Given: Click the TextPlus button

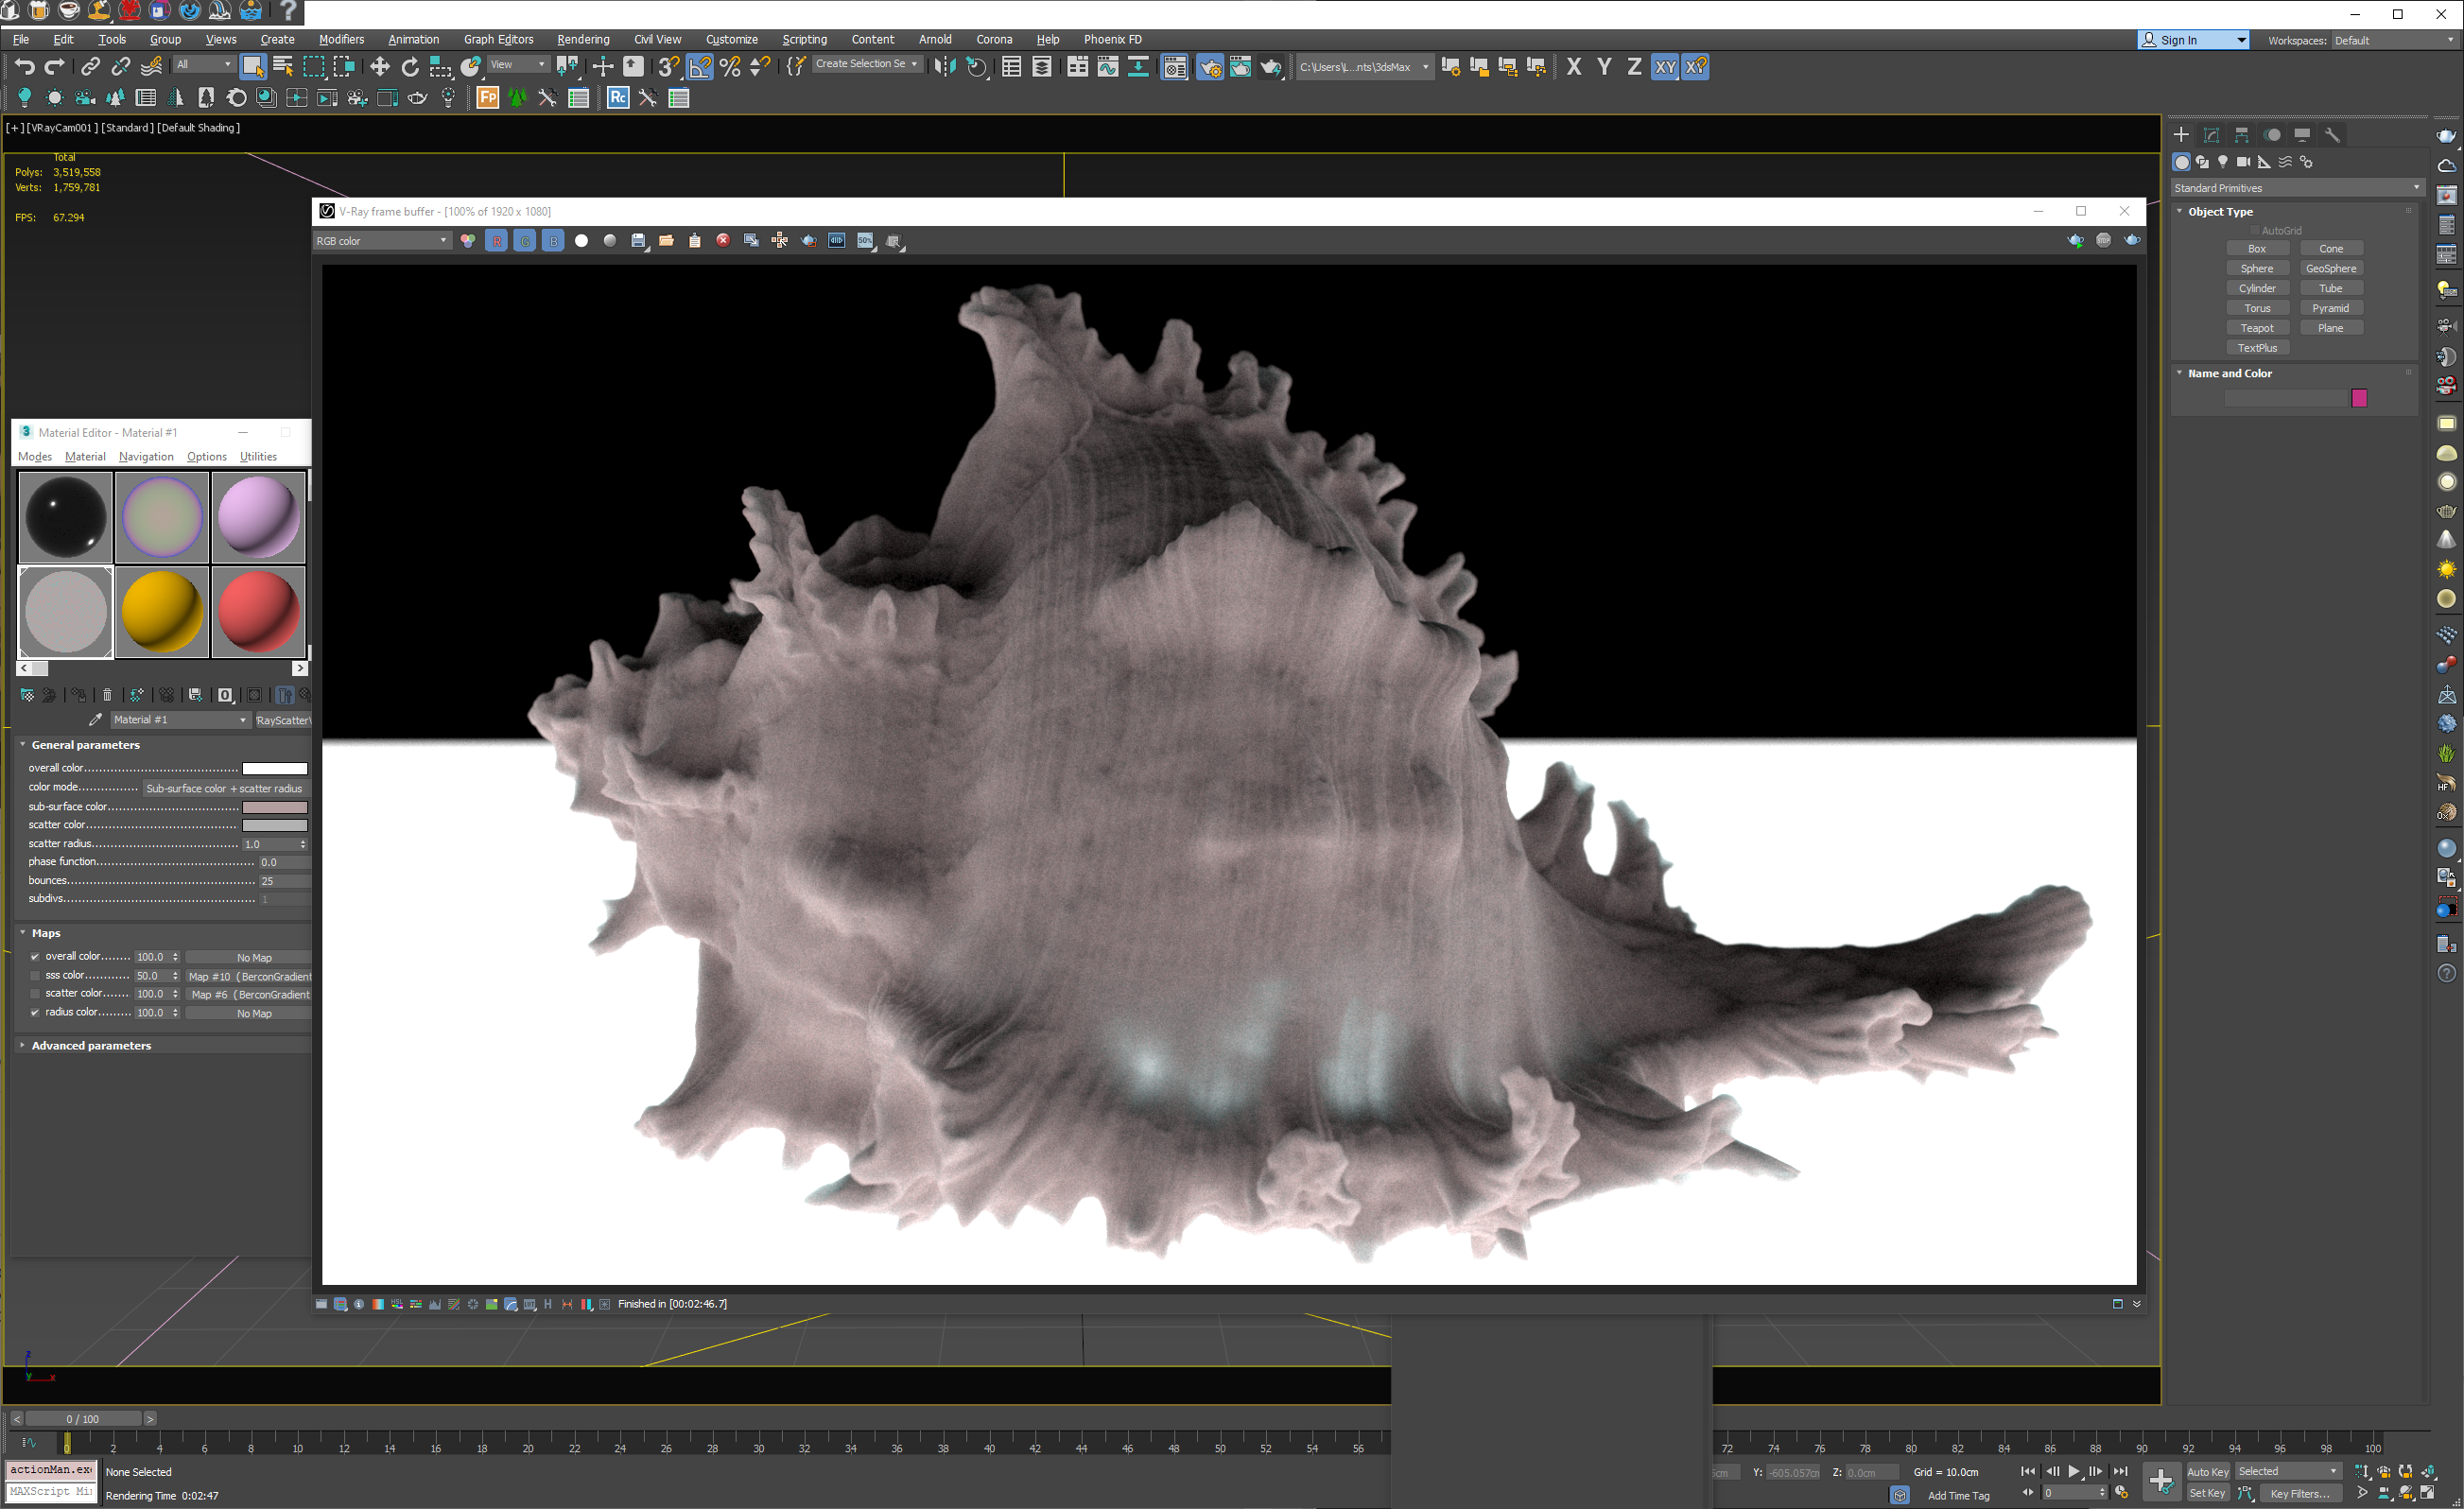Looking at the screenshot, I should coord(2257,348).
